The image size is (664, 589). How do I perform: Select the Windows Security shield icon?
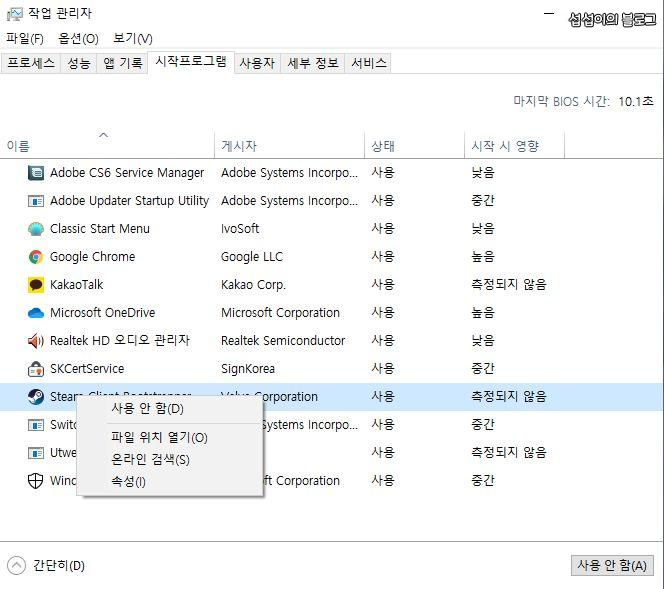tap(36, 481)
